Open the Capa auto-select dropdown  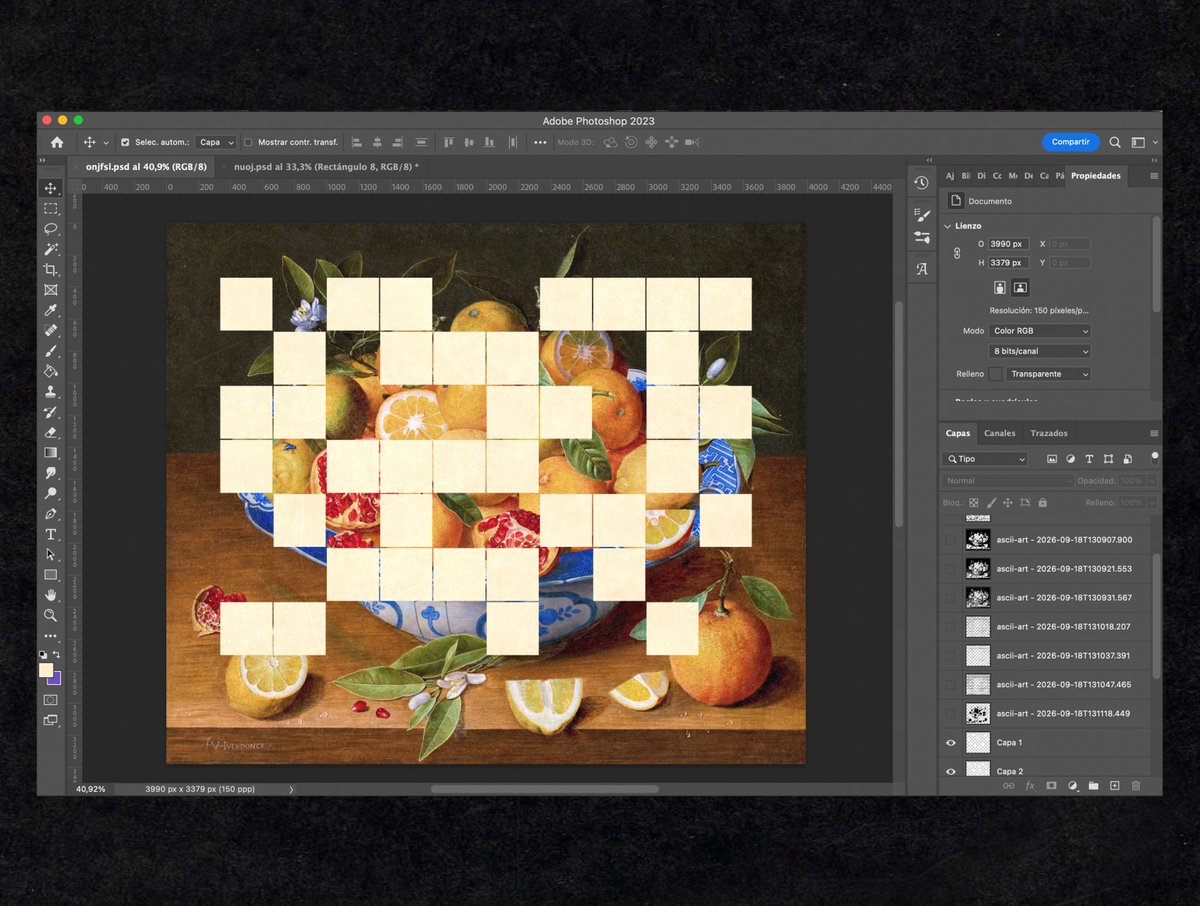pos(216,142)
